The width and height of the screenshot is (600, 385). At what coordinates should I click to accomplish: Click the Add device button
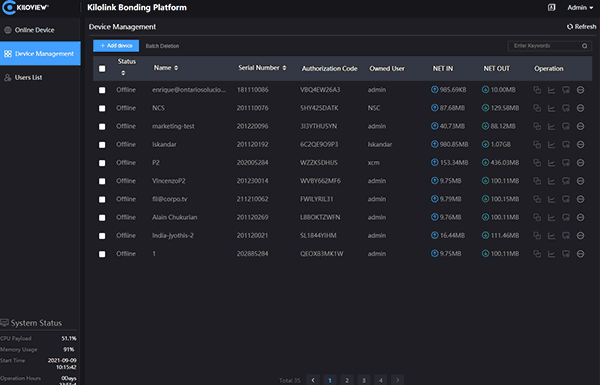coord(116,46)
